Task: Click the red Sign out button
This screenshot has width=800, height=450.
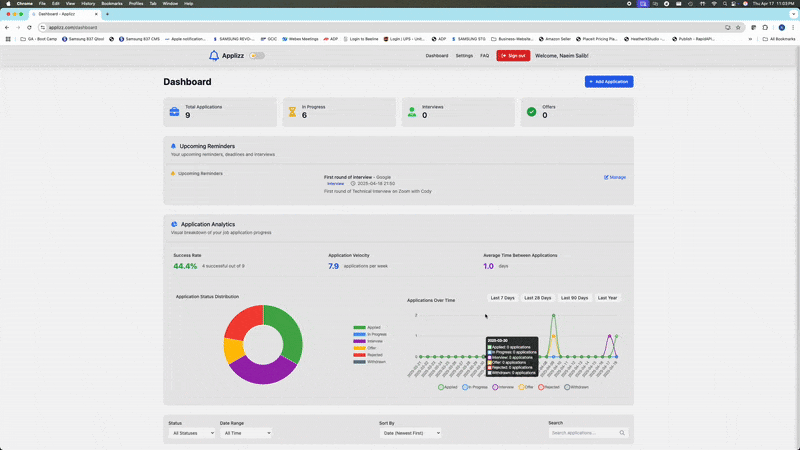Action: click(x=513, y=56)
